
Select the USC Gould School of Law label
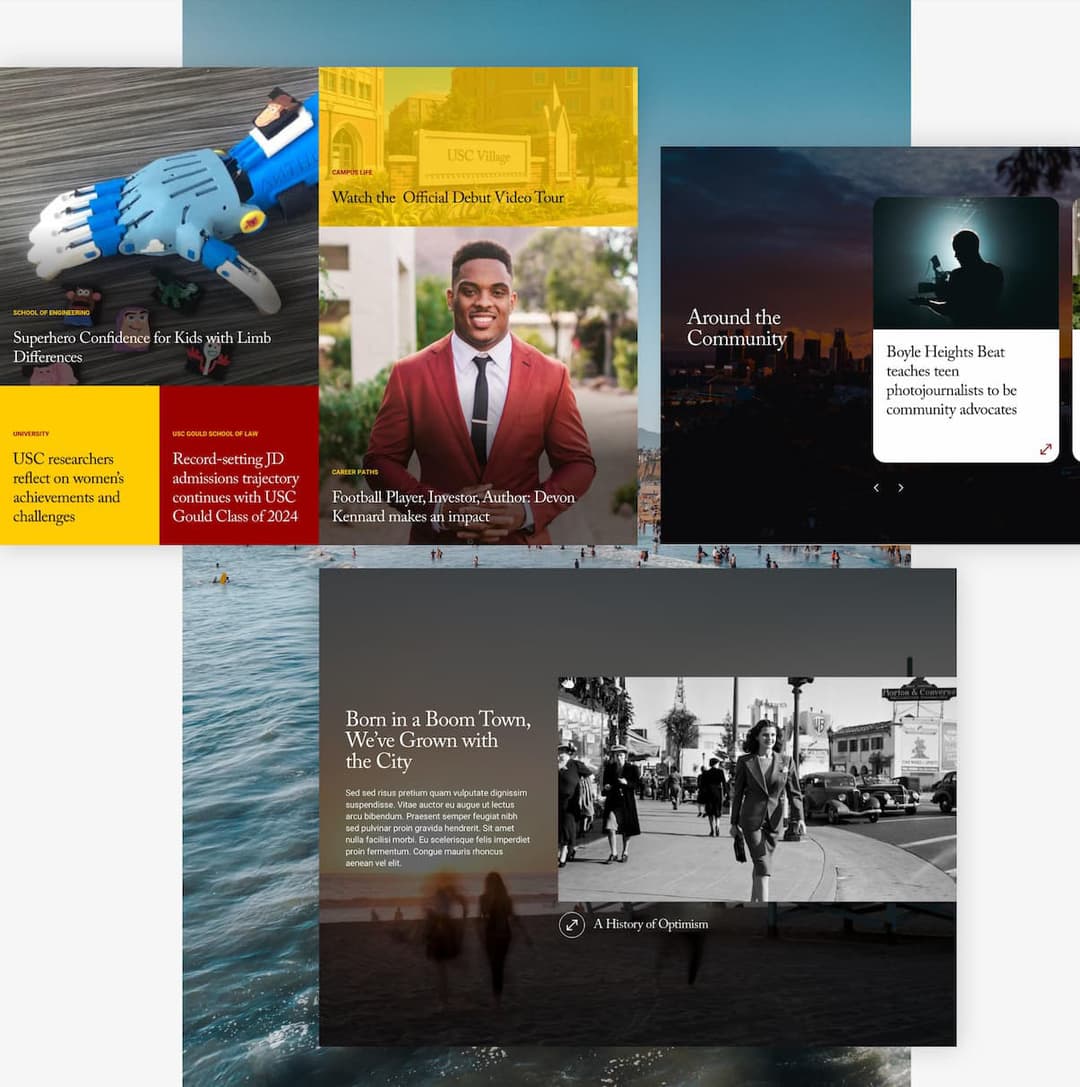[x=215, y=434]
